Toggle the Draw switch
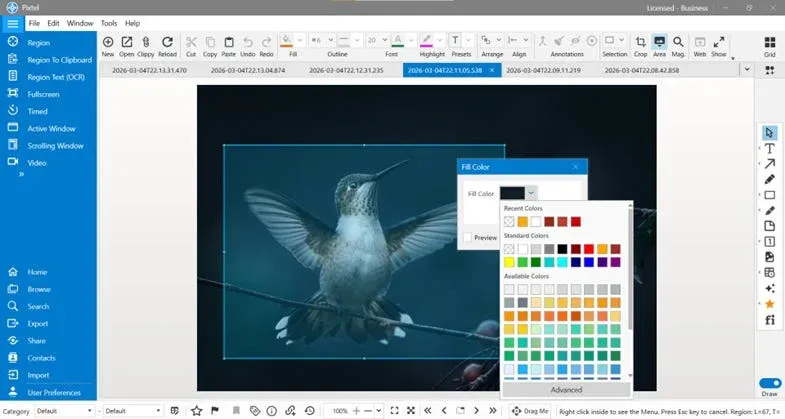 tap(770, 383)
